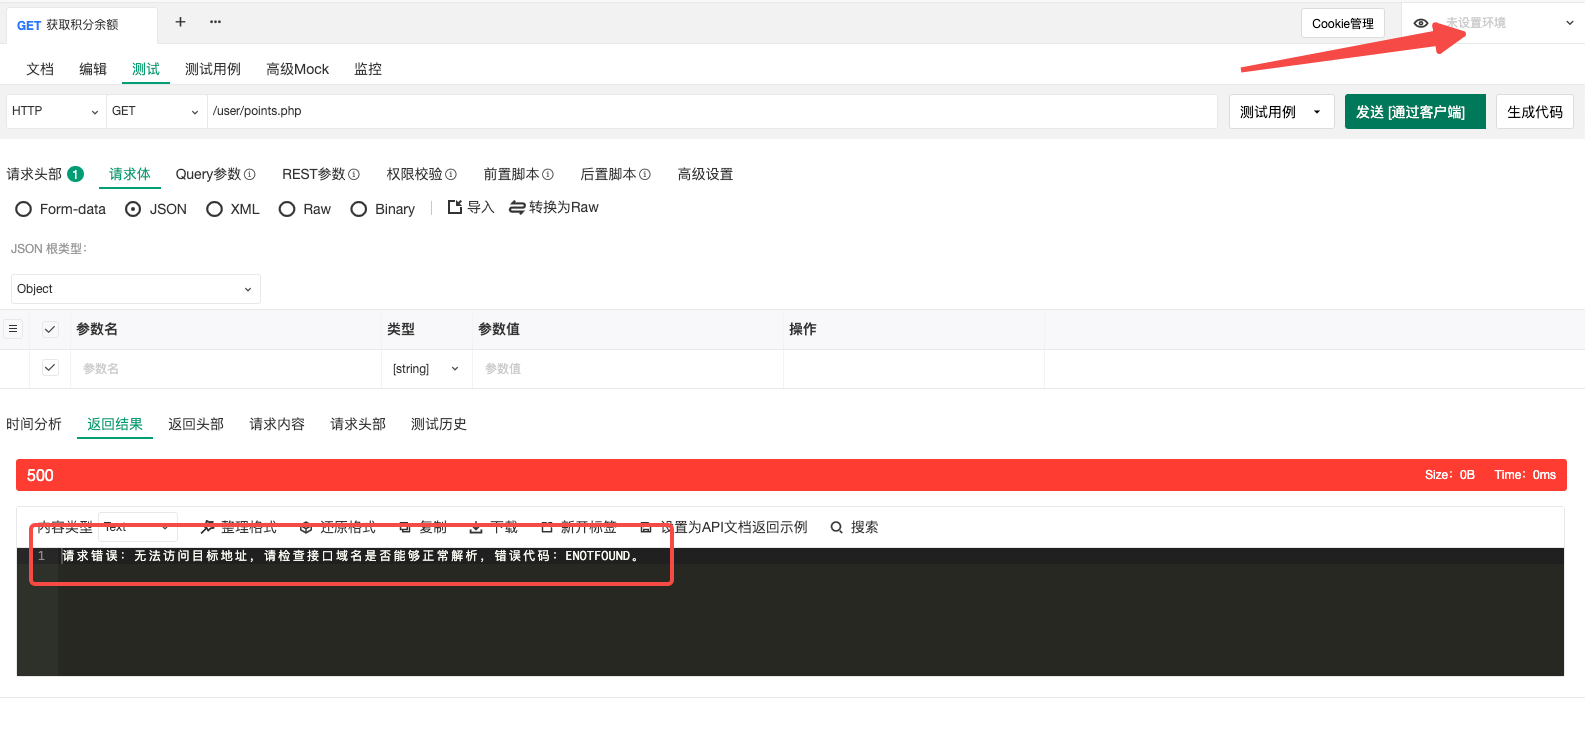Open the 测试用例 tab beside 高级Mock
The image size is (1585, 742).
pyautogui.click(x=213, y=69)
